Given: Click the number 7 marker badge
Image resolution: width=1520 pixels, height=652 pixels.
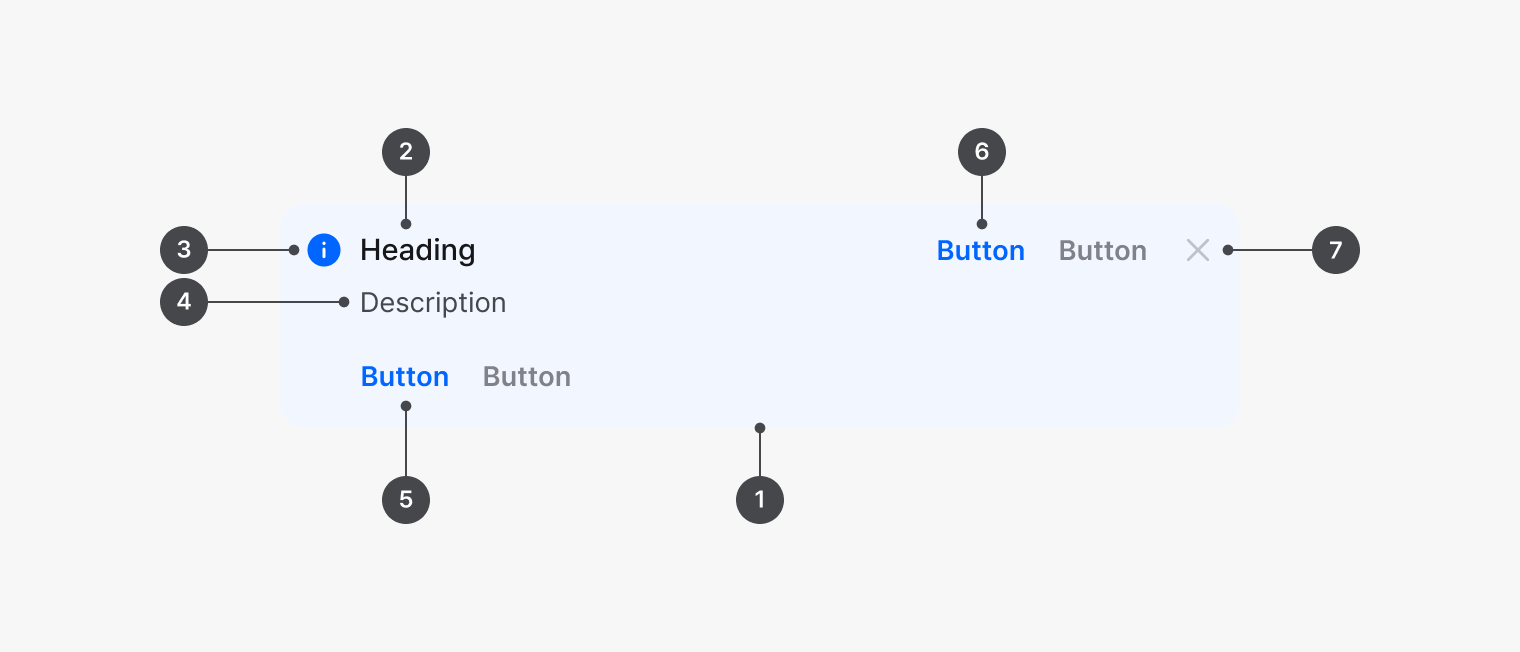Looking at the screenshot, I should (x=1336, y=250).
